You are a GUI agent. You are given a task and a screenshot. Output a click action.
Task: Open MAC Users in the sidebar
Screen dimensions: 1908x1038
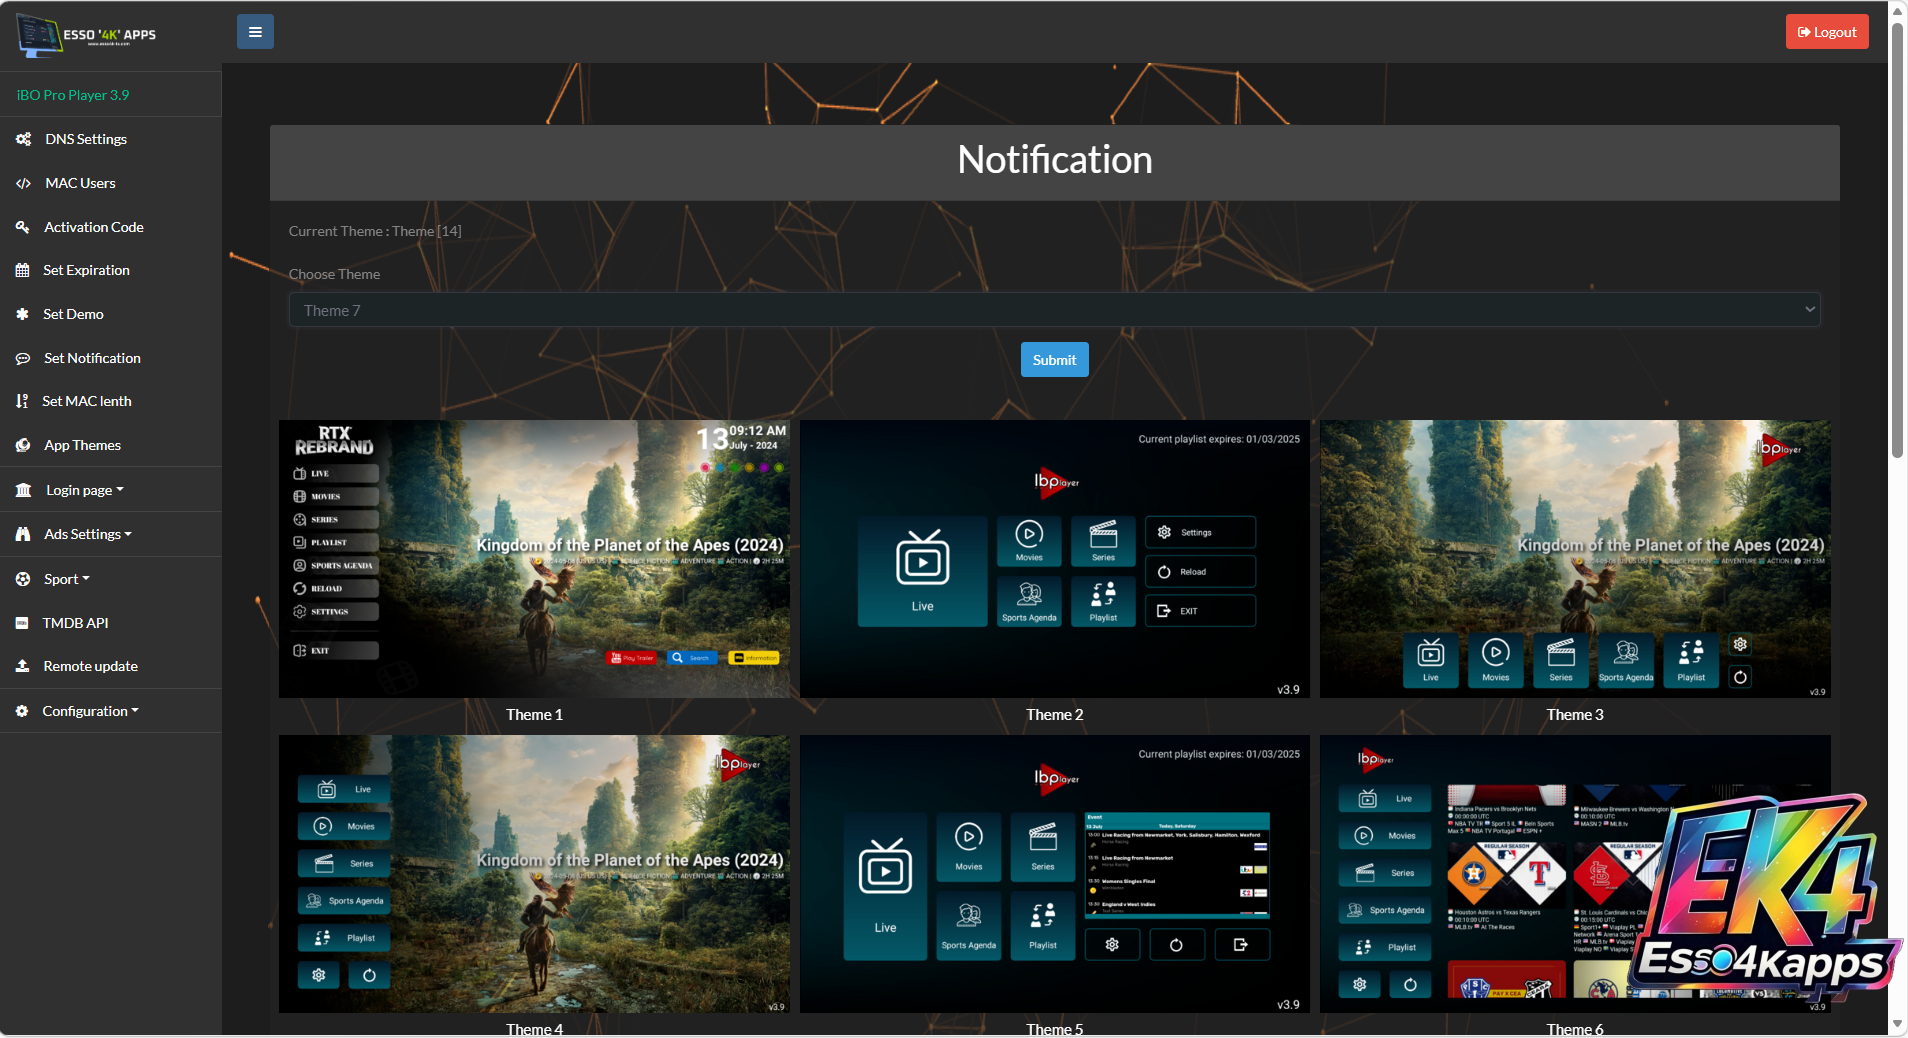80,183
